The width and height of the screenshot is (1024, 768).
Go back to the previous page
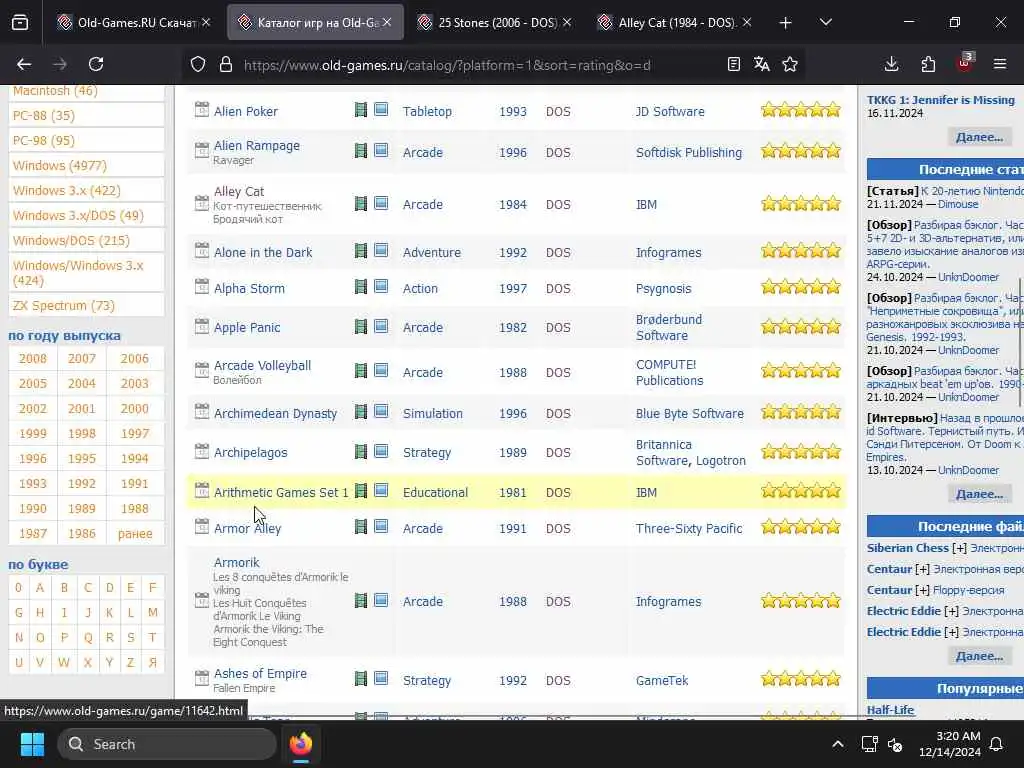click(x=24, y=64)
